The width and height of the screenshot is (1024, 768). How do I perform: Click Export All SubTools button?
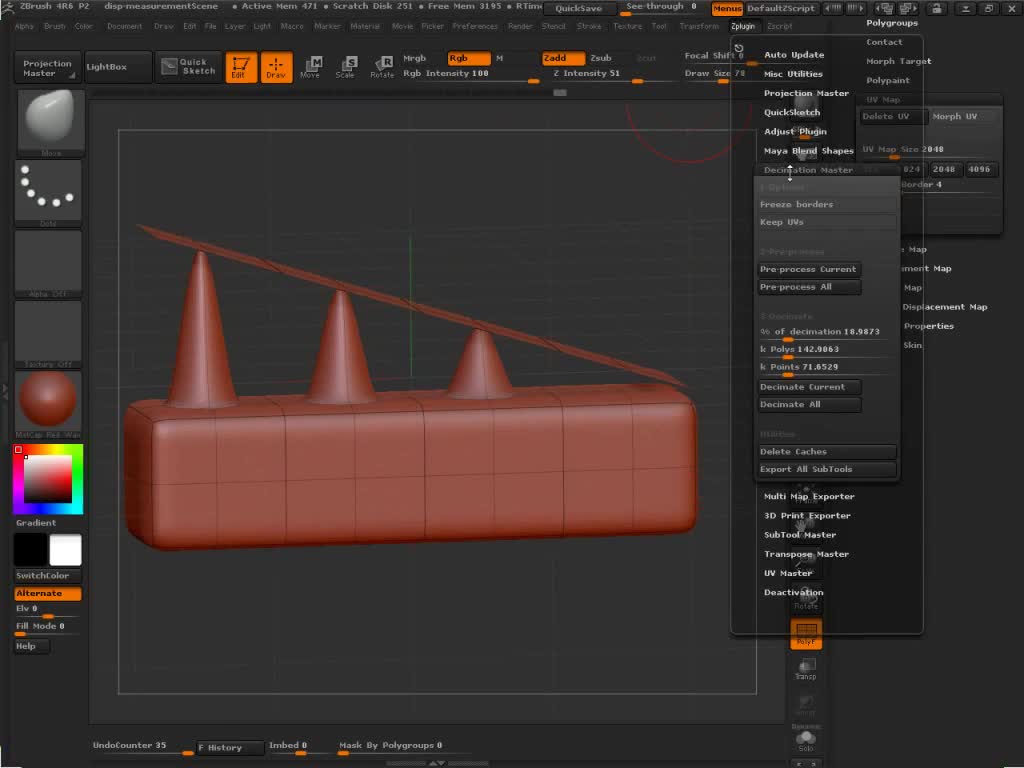tap(826, 469)
